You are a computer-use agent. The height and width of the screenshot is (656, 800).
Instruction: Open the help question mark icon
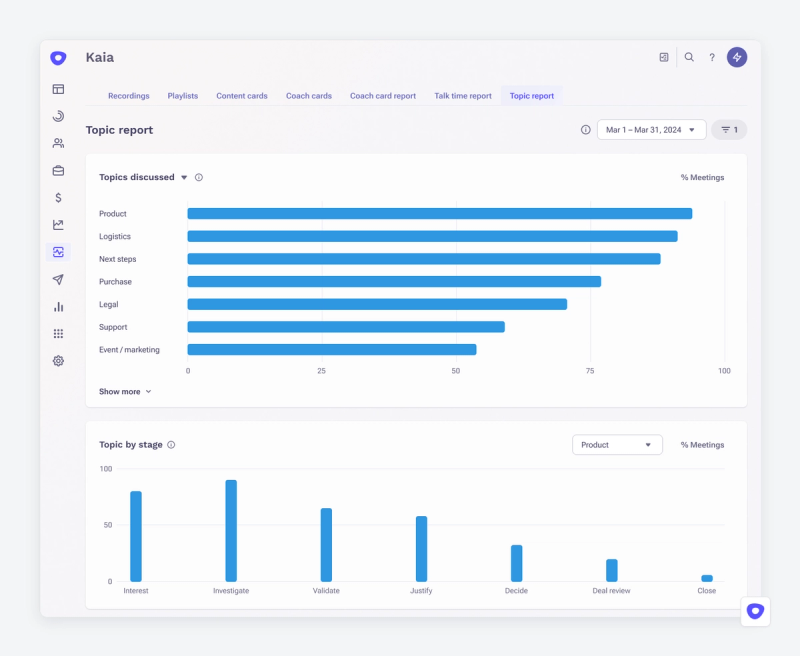pos(712,57)
